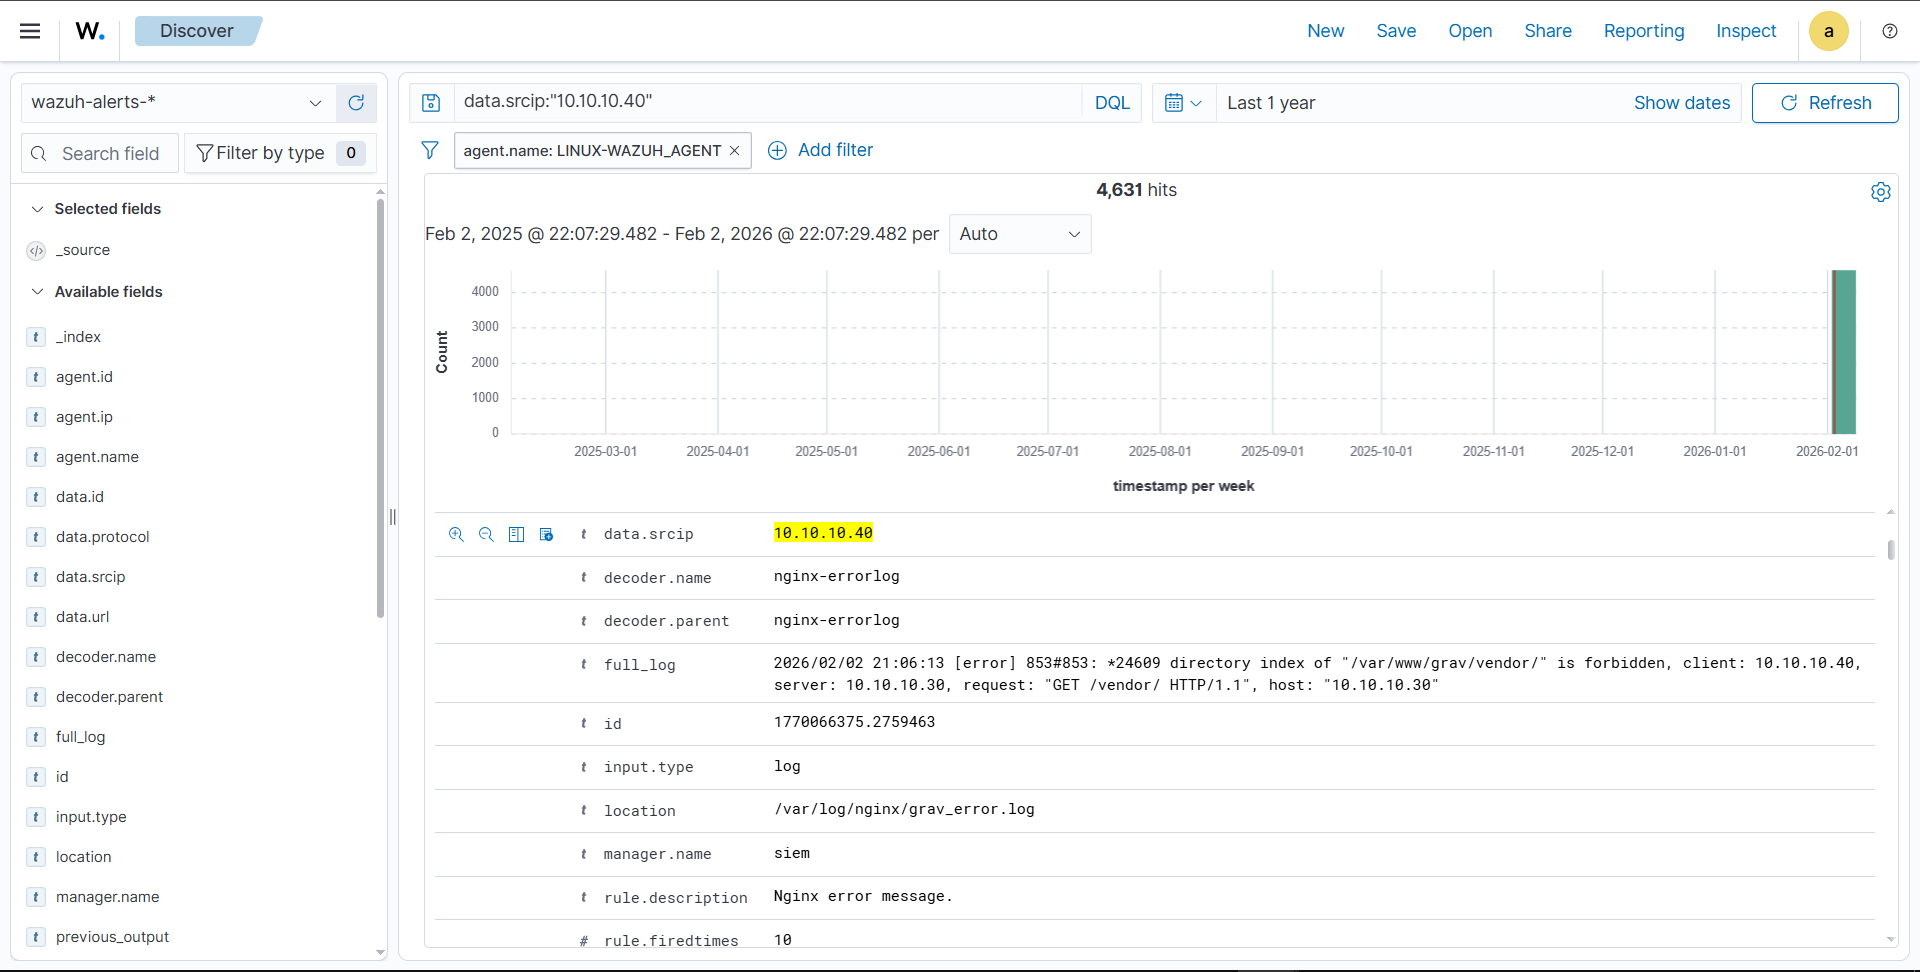Screen dimensions: 1920x972
Task: Remove the agent.name LINUX-WAZUH_AGENT filter
Action: click(734, 151)
